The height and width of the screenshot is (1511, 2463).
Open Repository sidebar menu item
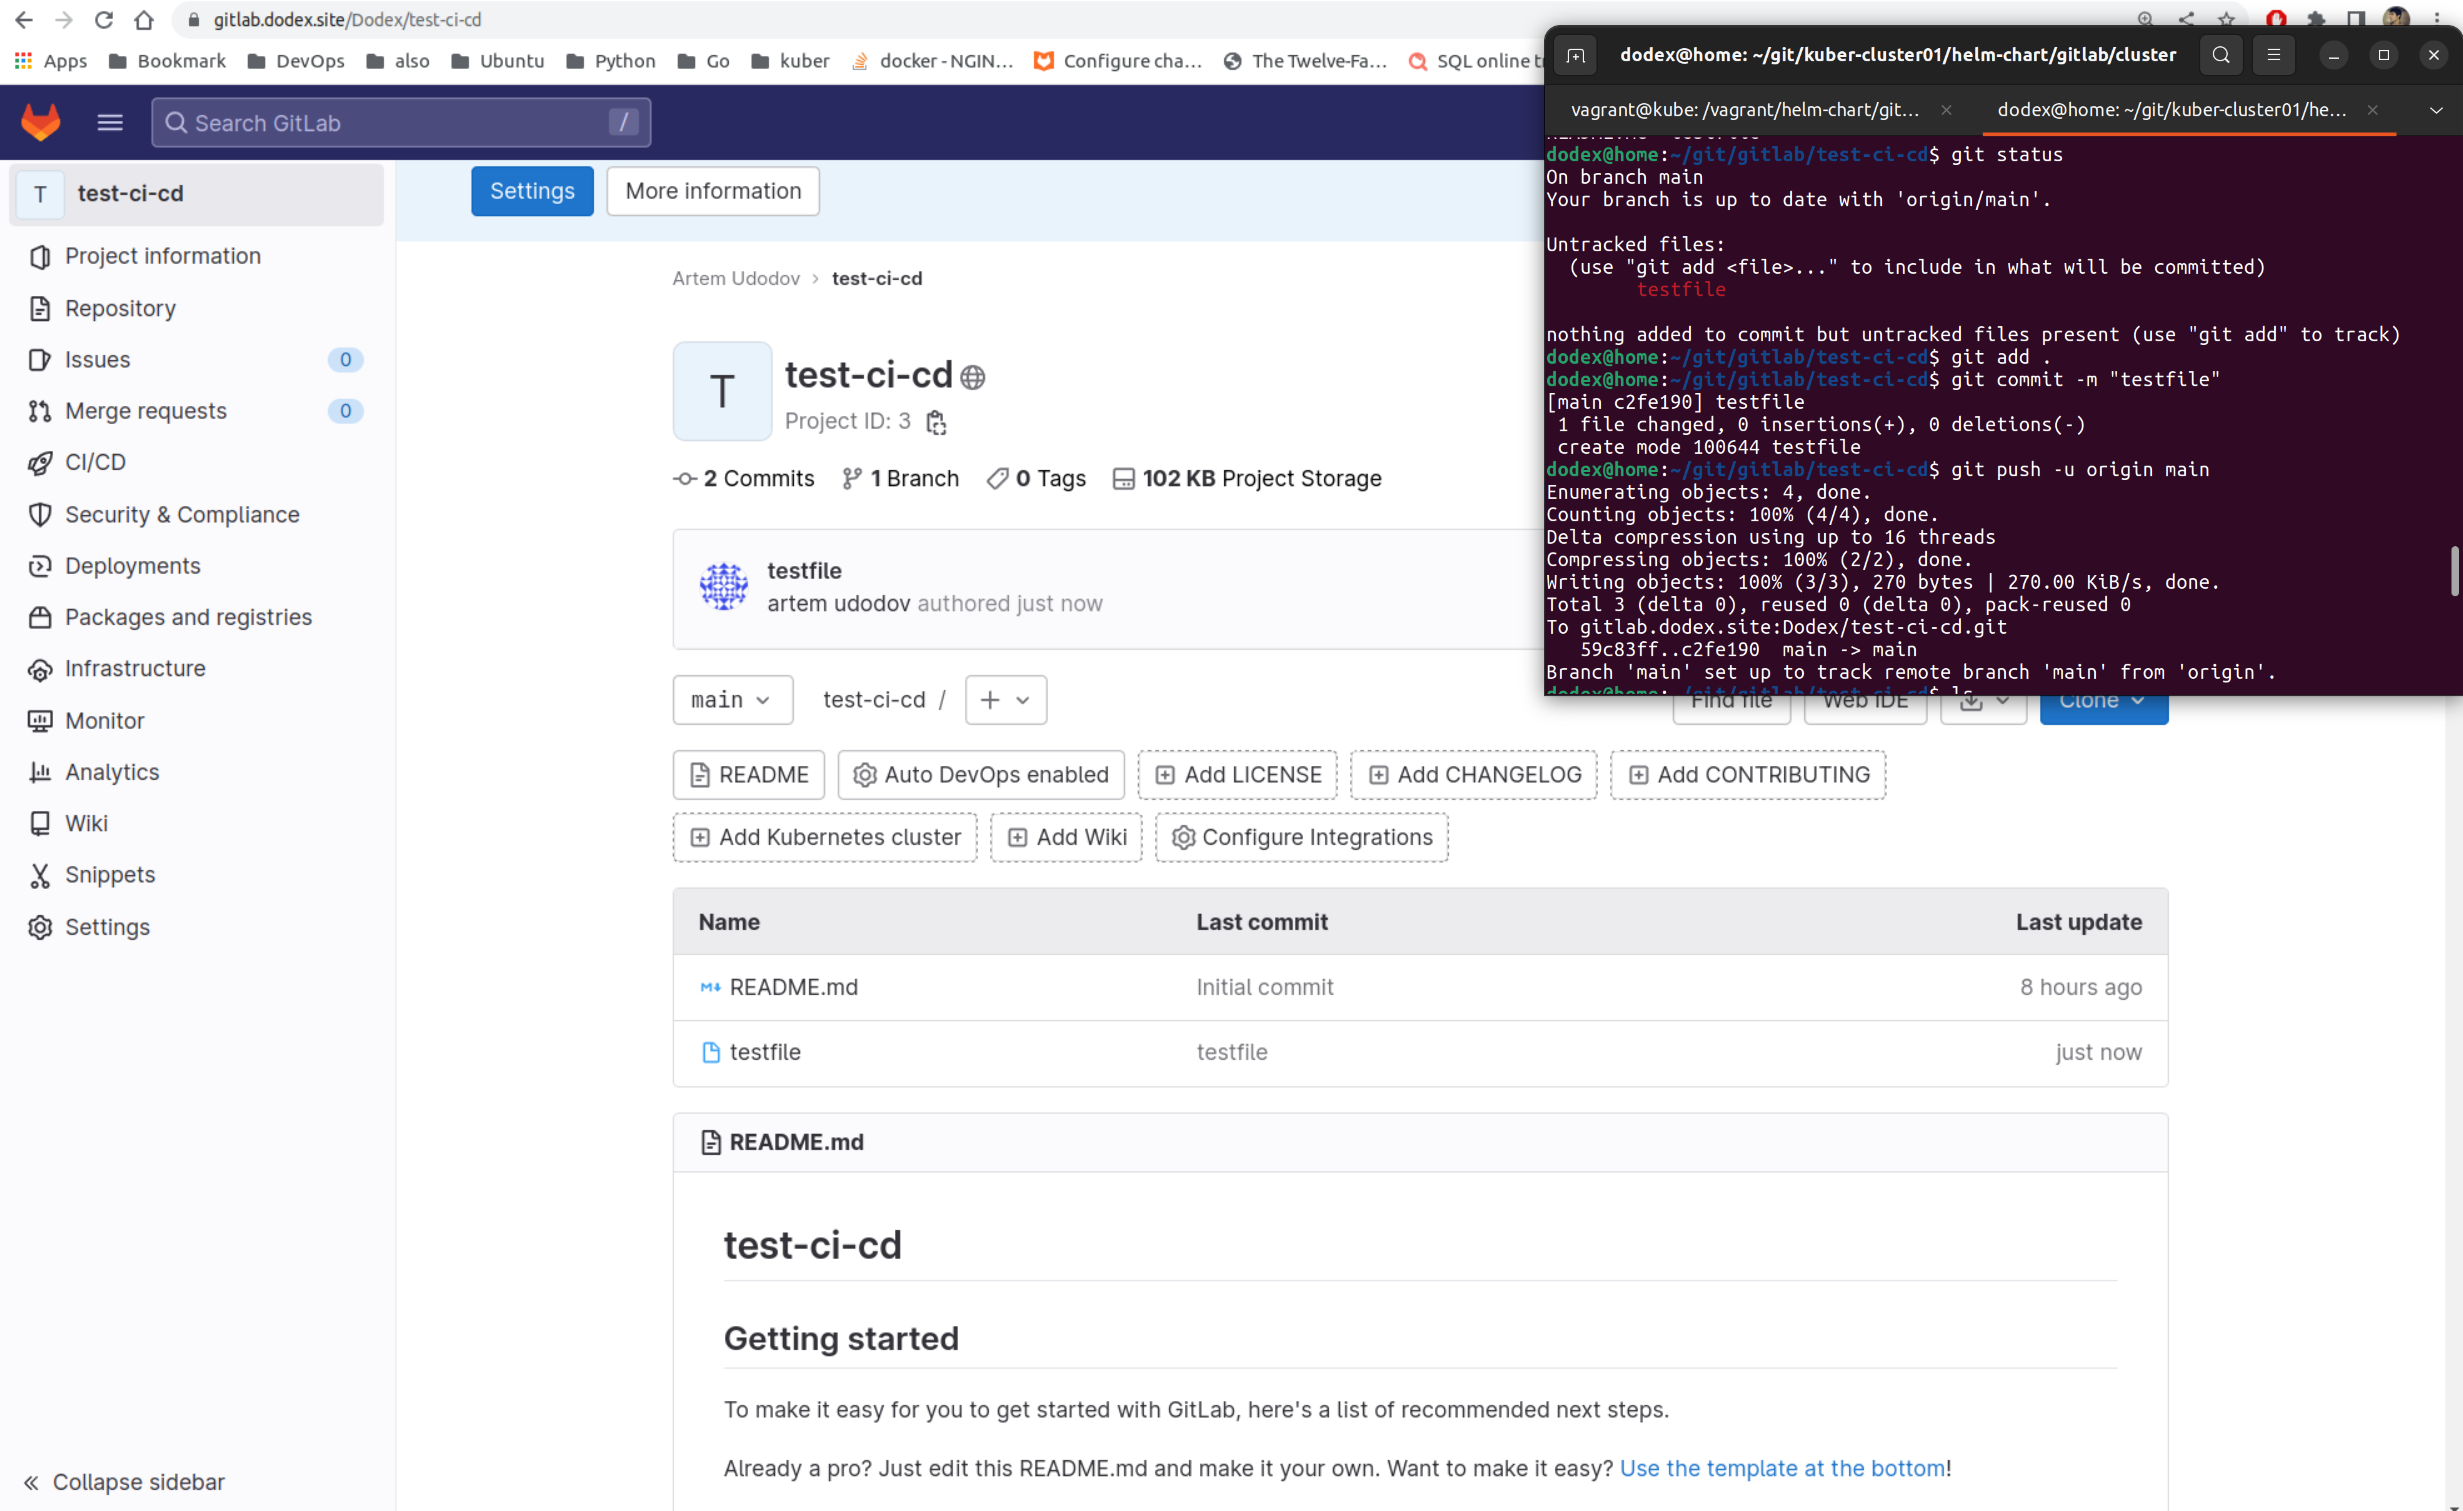(x=120, y=308)
